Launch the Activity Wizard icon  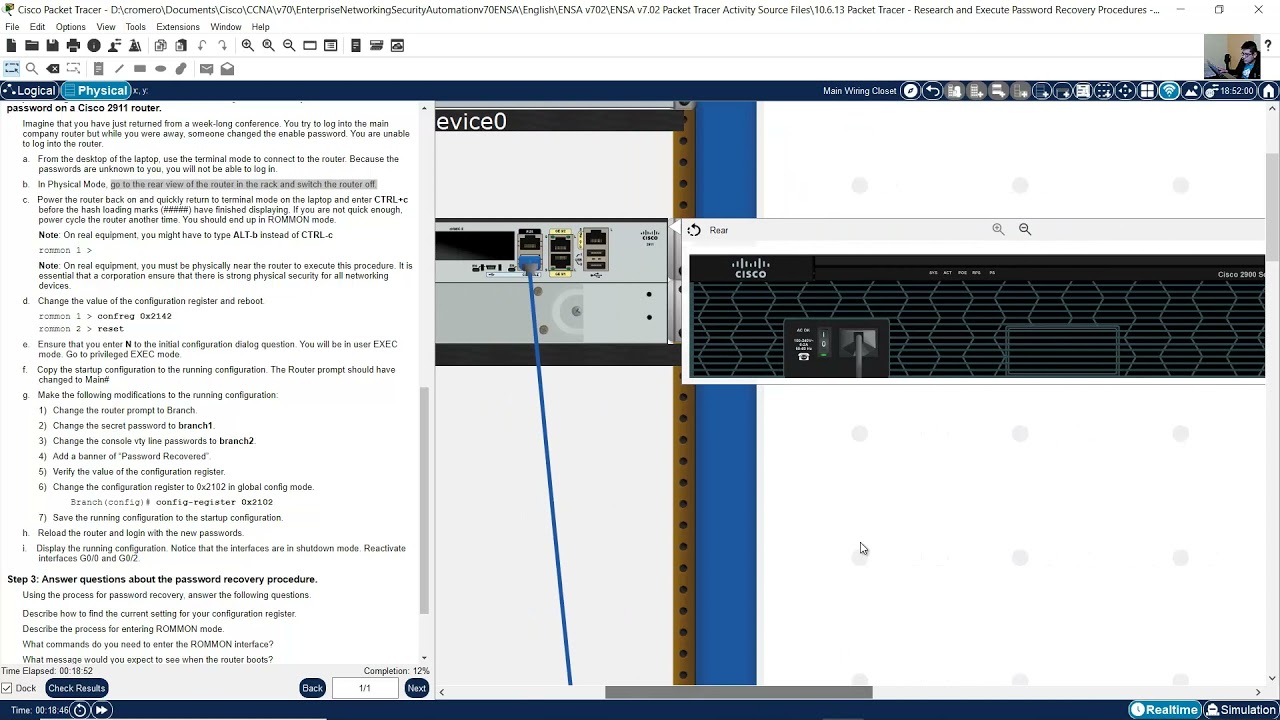click(x=135, y=46)
